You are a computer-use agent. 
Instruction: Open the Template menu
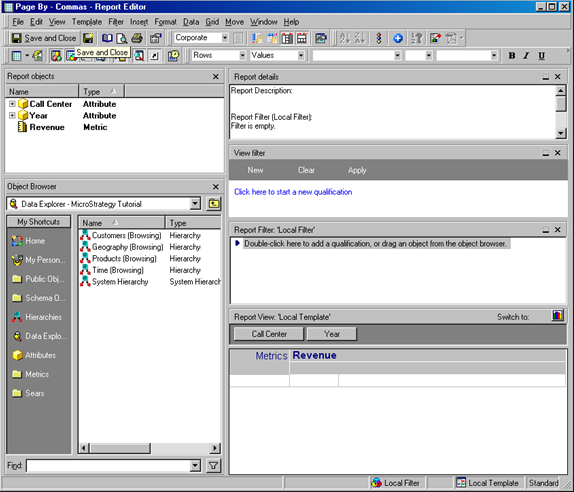87,22
